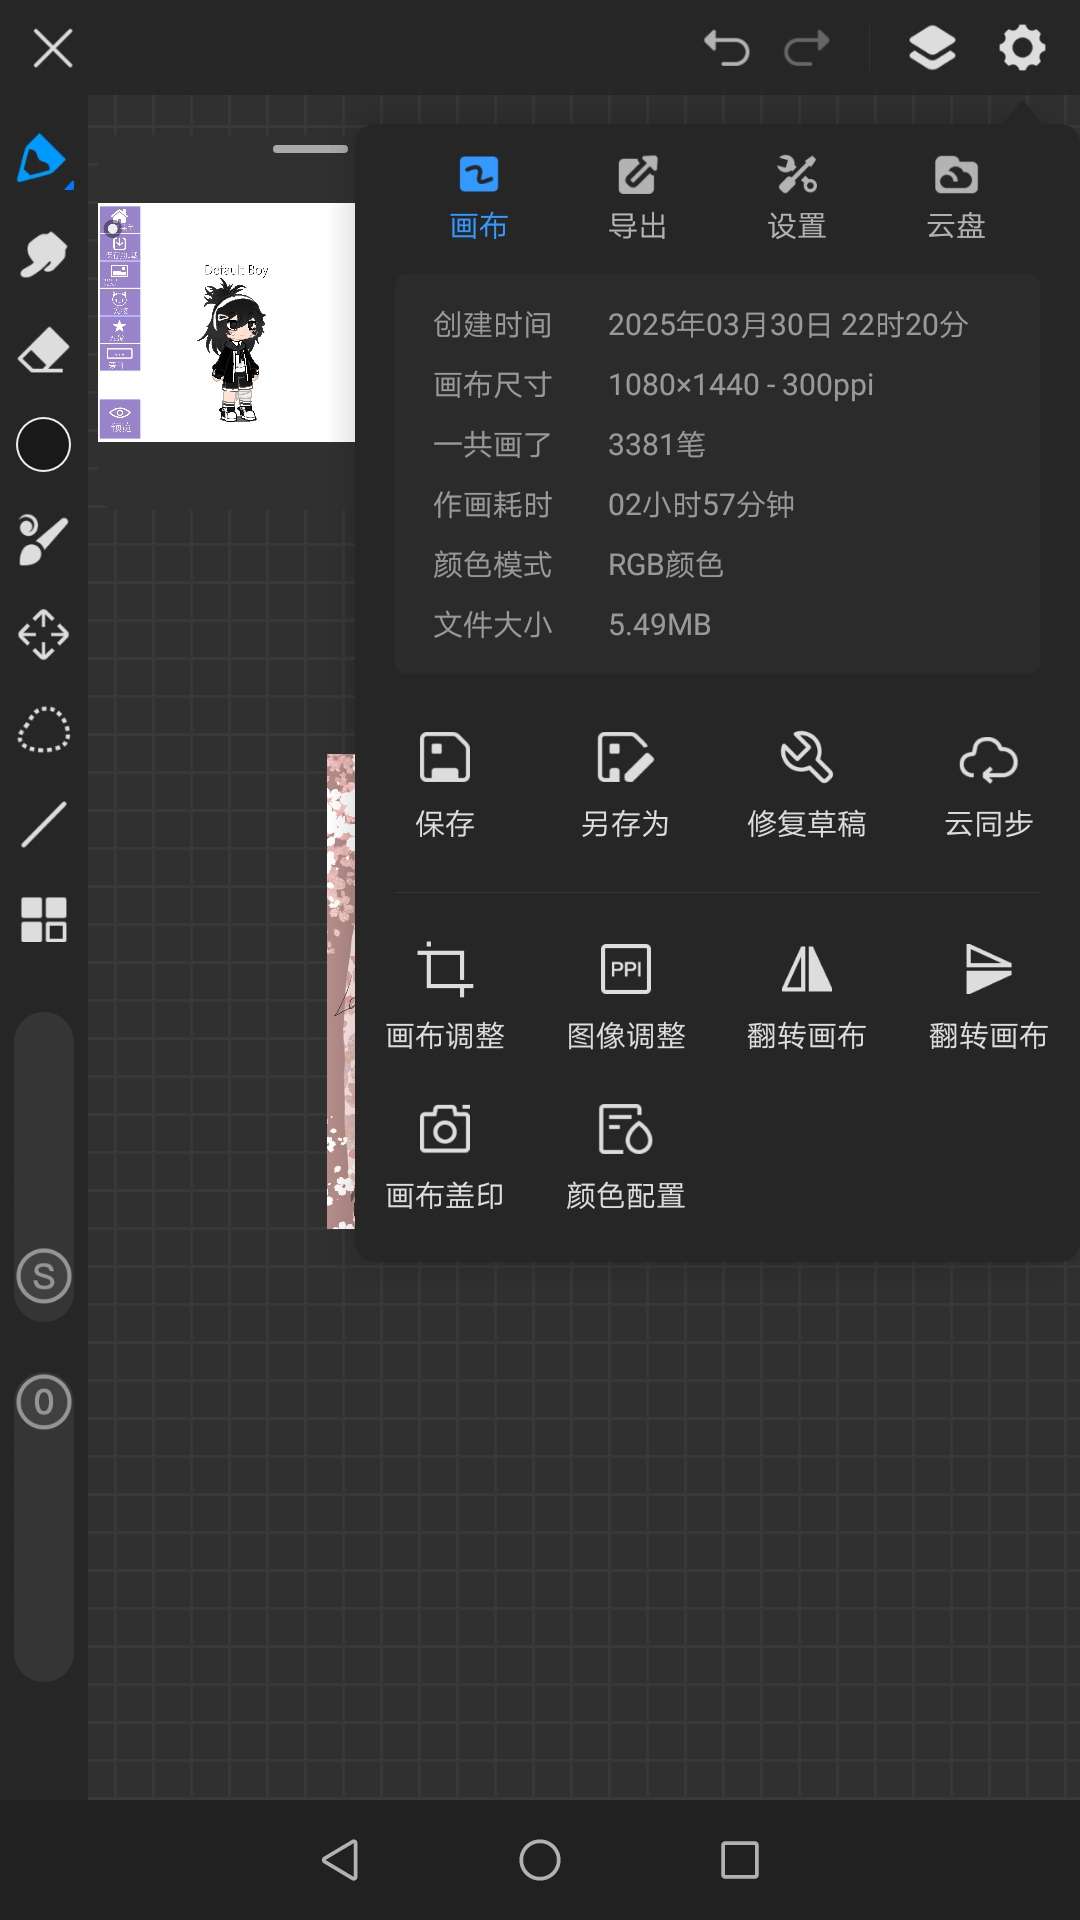1080x1920 pixels.
Task: Pick the dotted lasso selection tool
Action: [x=43, y=730]
